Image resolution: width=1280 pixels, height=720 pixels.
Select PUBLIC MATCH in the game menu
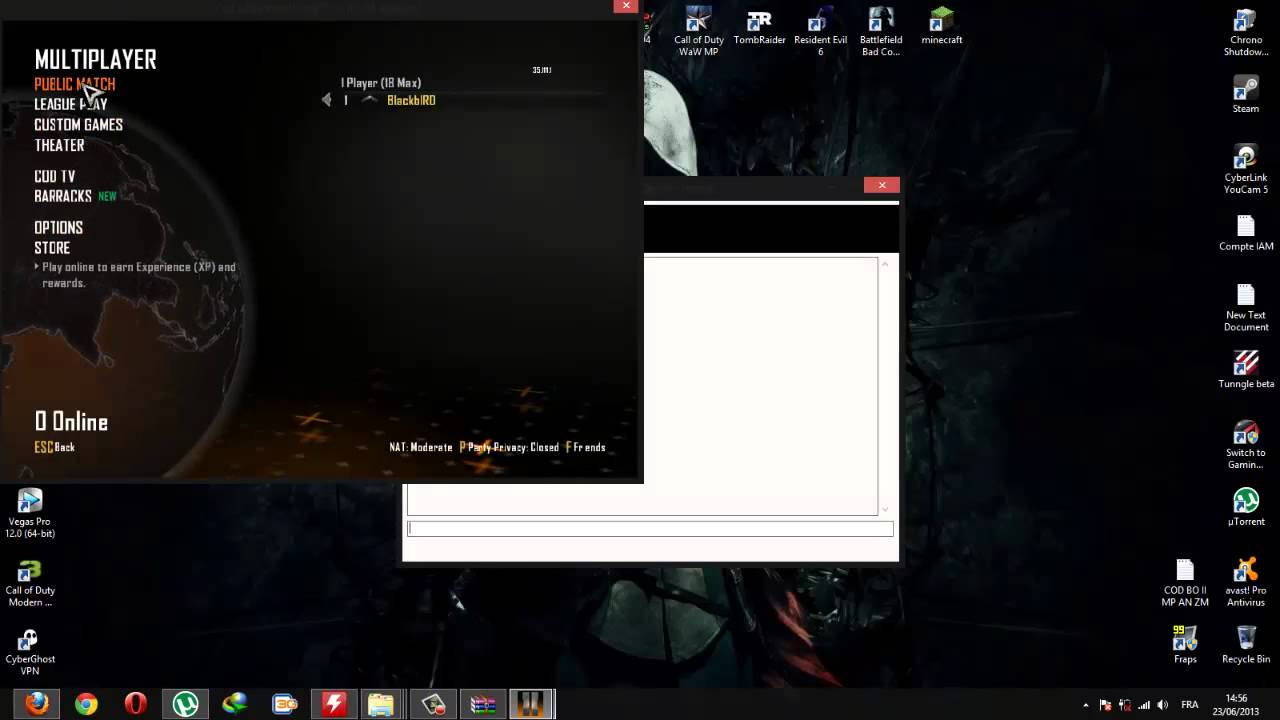coord(75,84)
